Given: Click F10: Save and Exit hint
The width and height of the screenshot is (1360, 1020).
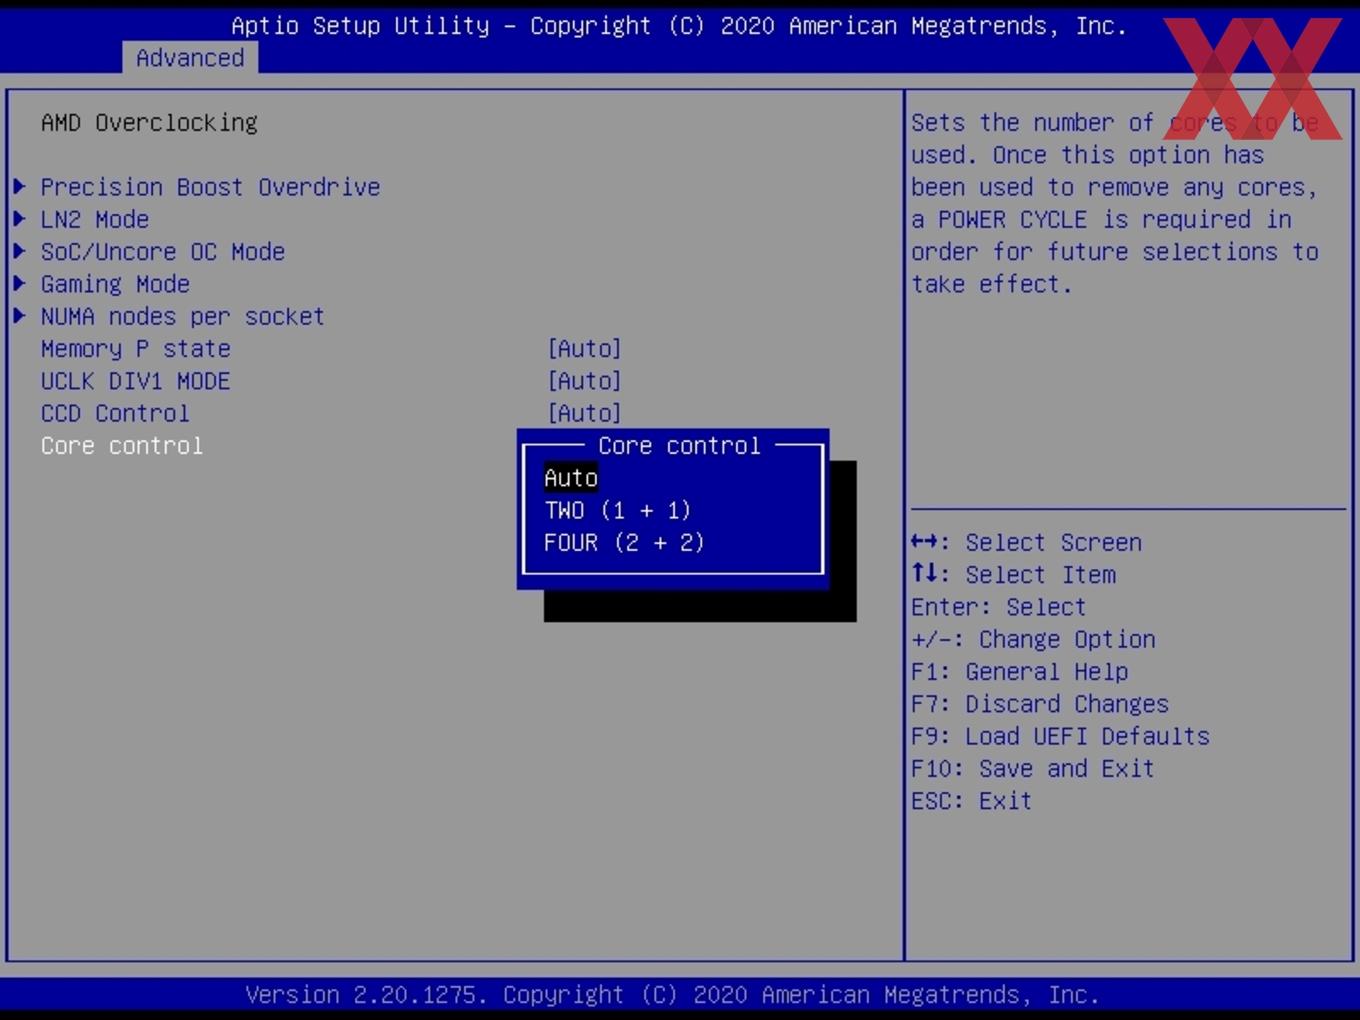Looking at the screenshot, I should click(x=1033, y=768).
